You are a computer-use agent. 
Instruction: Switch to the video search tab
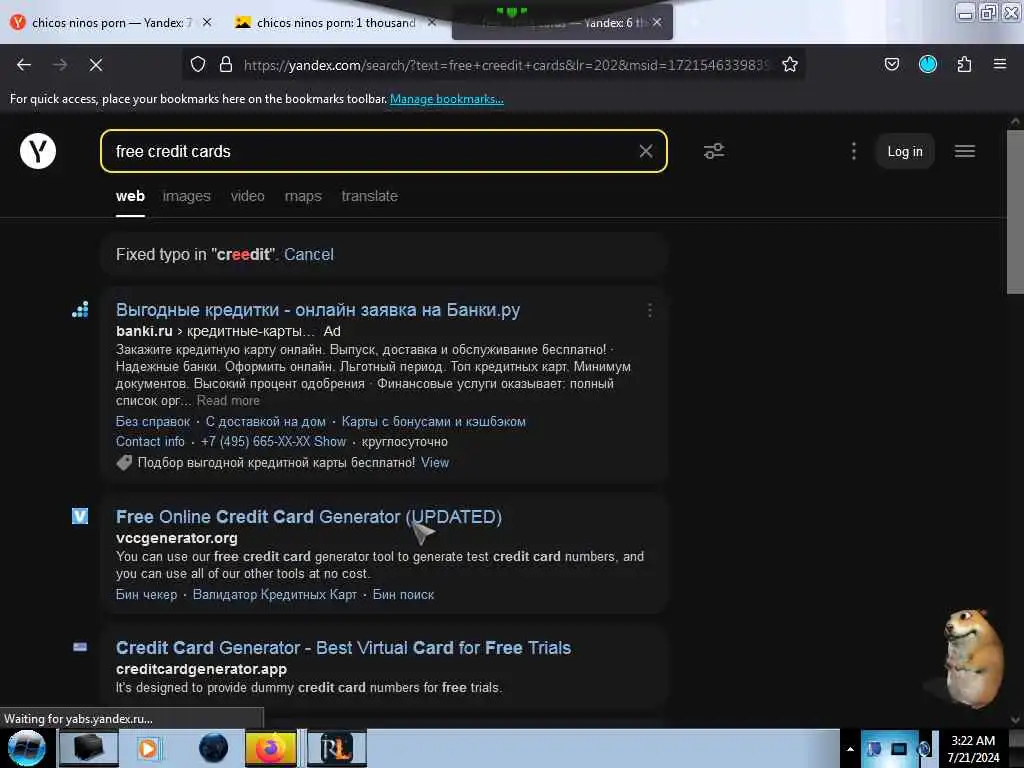(248, 196)
